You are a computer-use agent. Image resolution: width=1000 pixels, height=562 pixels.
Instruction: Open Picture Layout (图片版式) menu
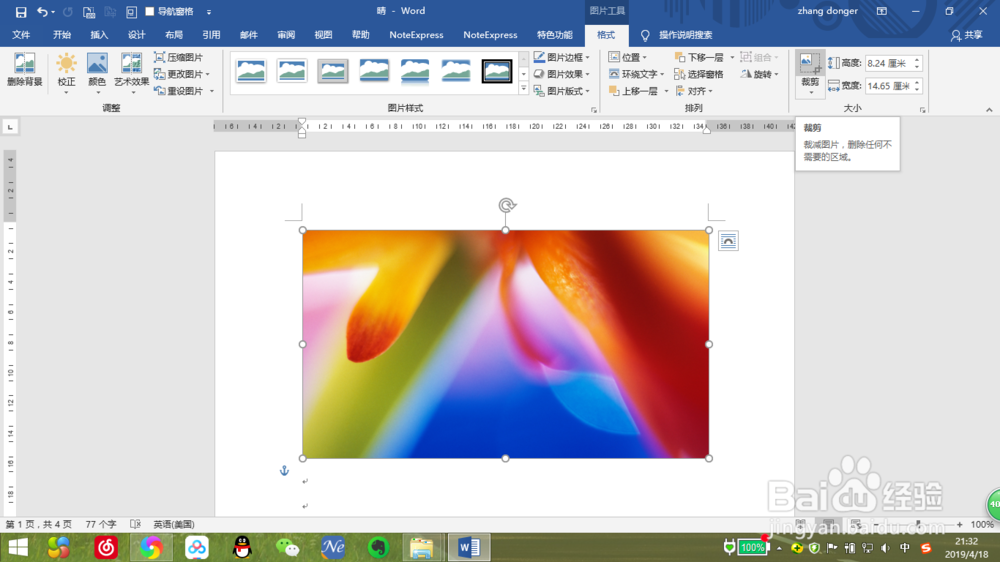(562, 91)
